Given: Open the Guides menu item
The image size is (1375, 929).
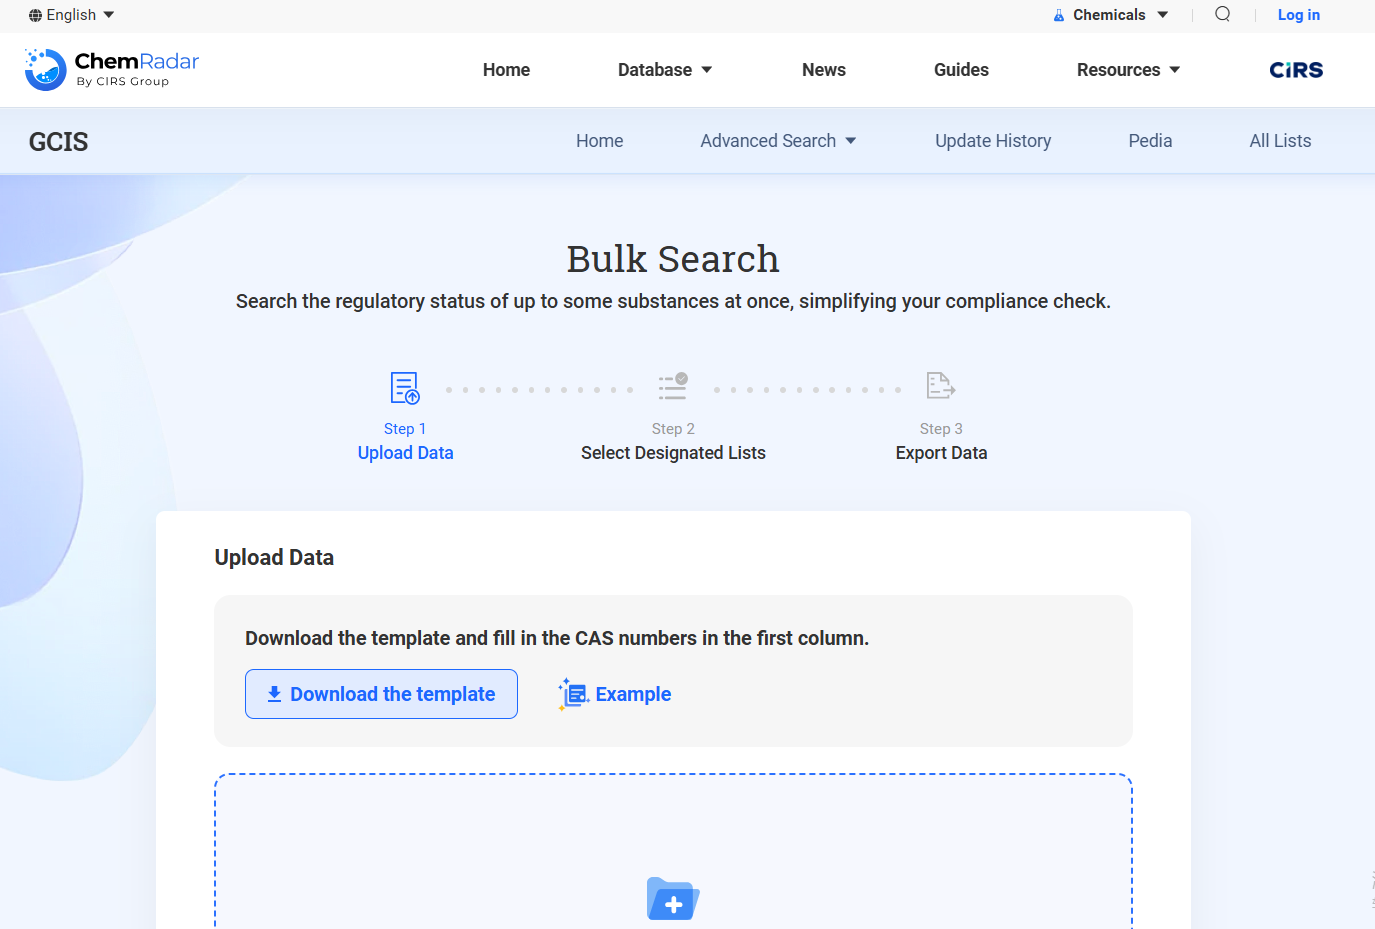Looking at the screenshot, I should coord(961,70).
